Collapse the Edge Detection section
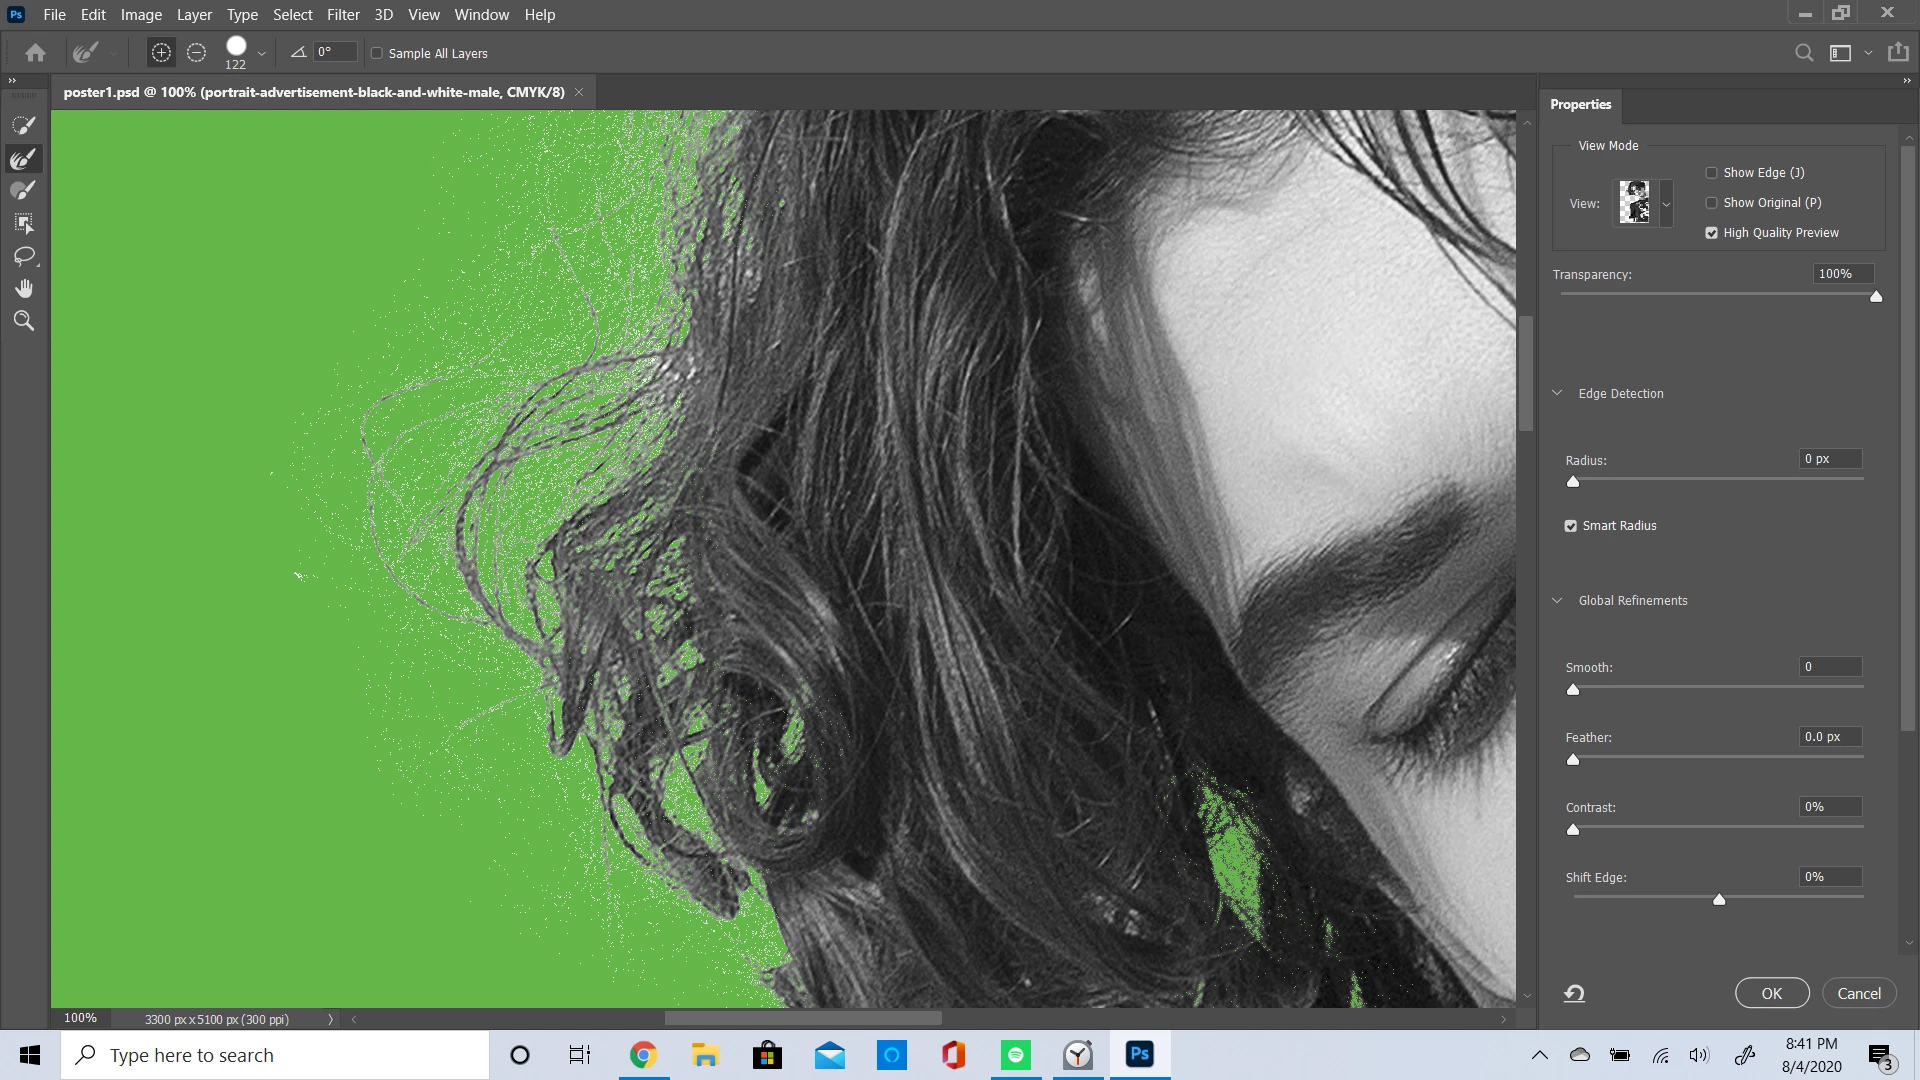This screenshot has height=1080, width=1920. coord(1557,393)
